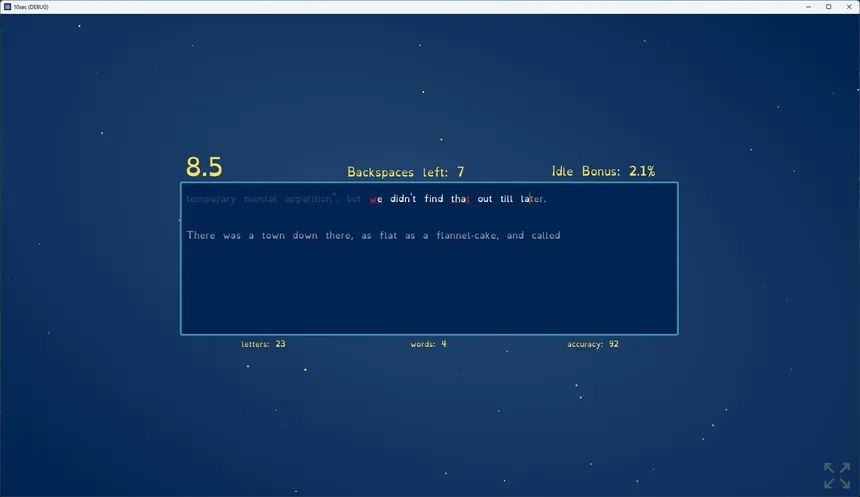Minimize the 10sec window
This screenshot has height=497, width=860.
808,6
